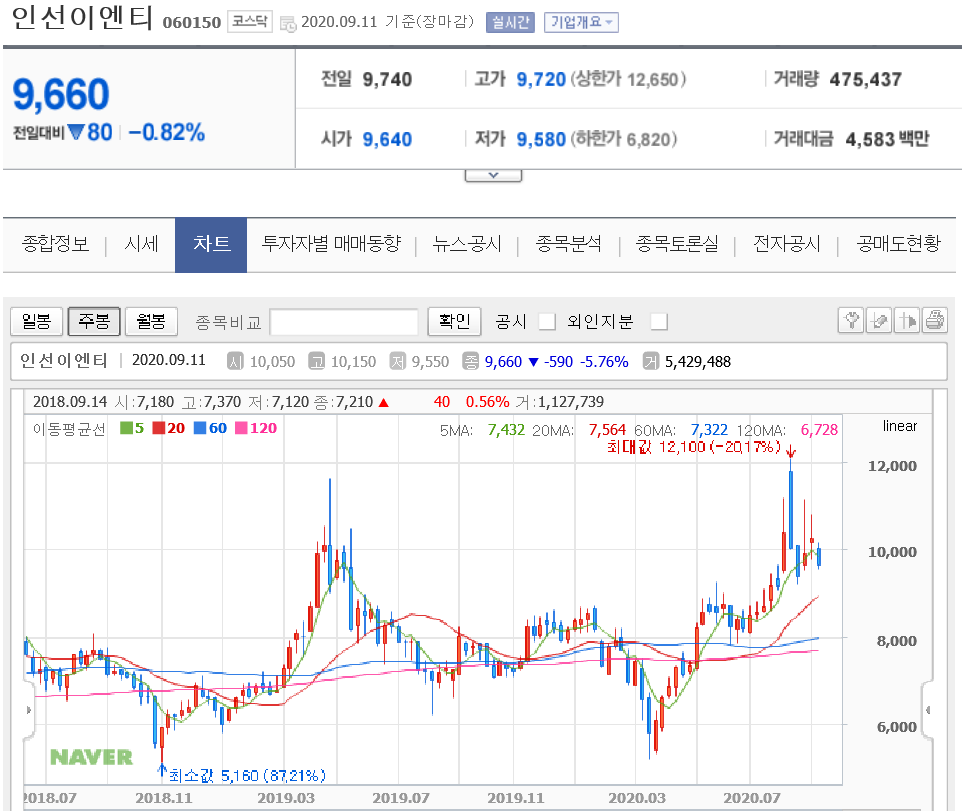Open the 기업개요 dropdown
The height and width of the screenshot is (811, 962).
581,23
